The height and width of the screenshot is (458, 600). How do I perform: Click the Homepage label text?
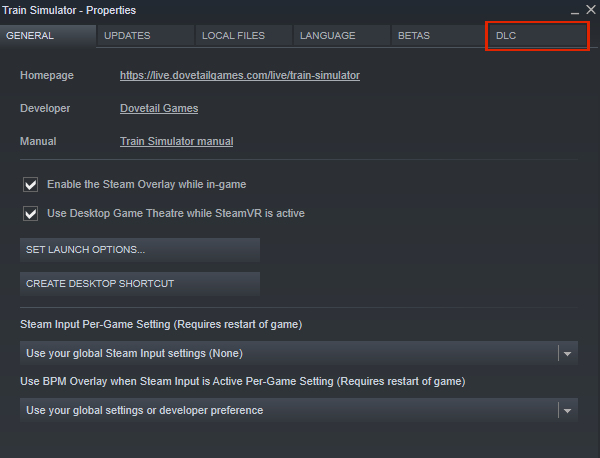click(x=47, y=75)
